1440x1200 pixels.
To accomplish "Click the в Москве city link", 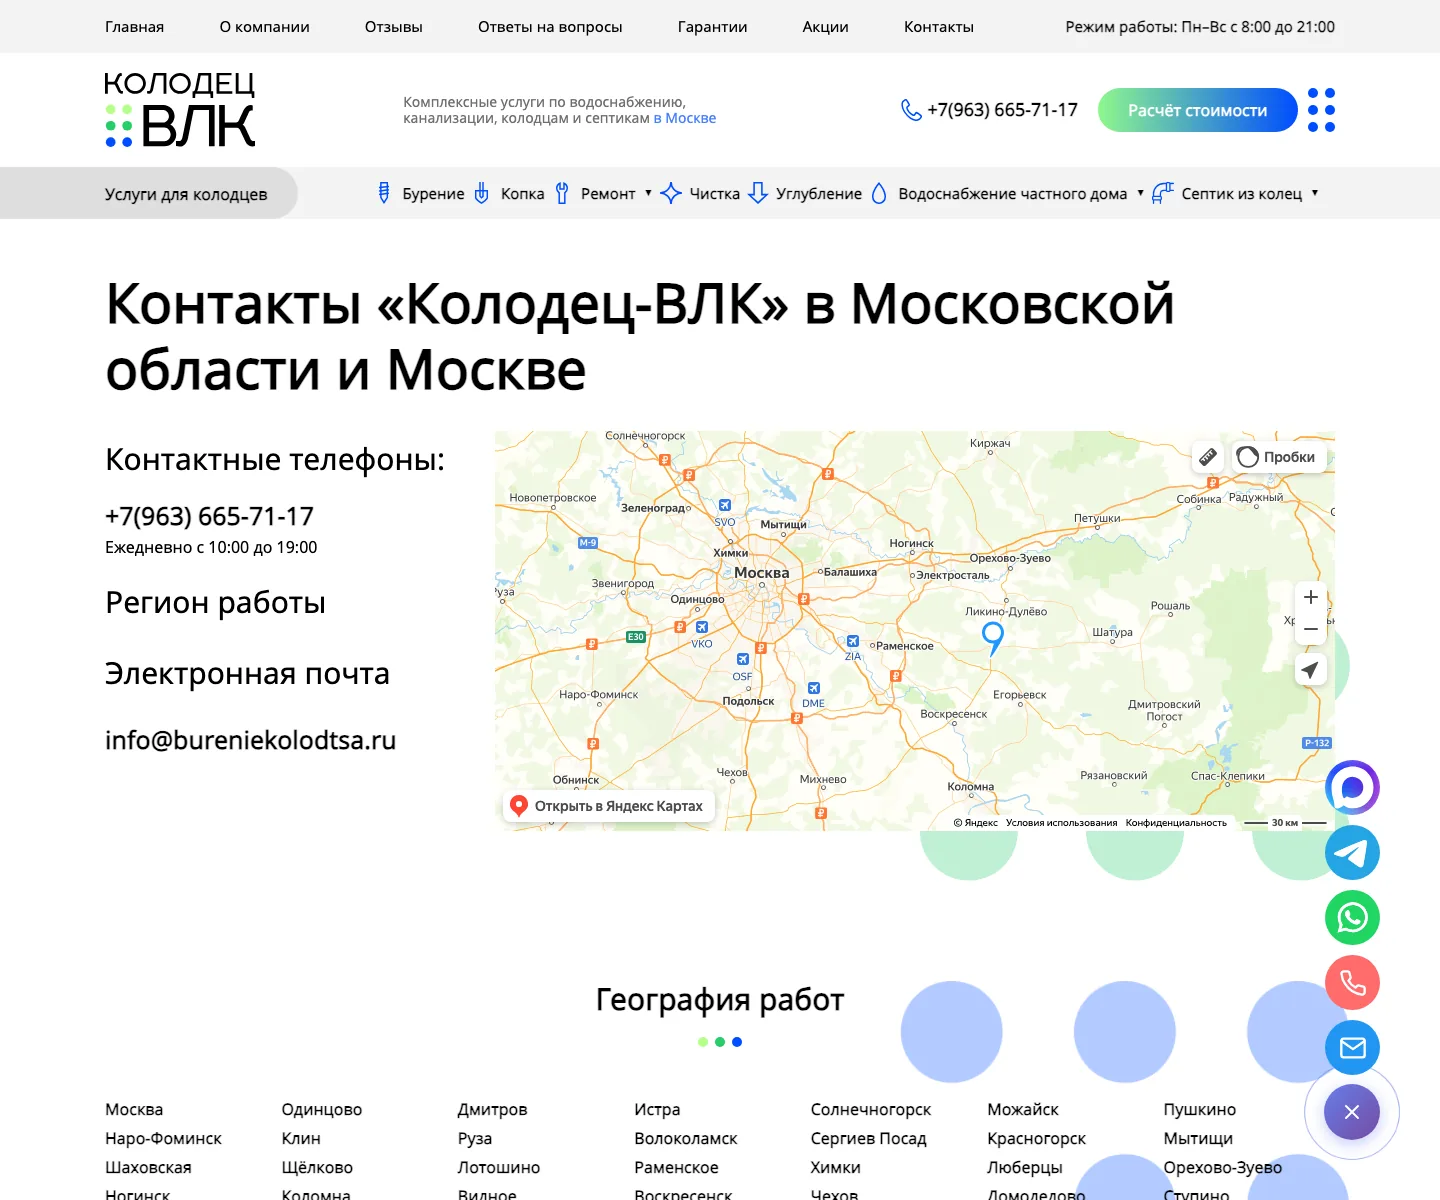I will click(x=685, y=118).
